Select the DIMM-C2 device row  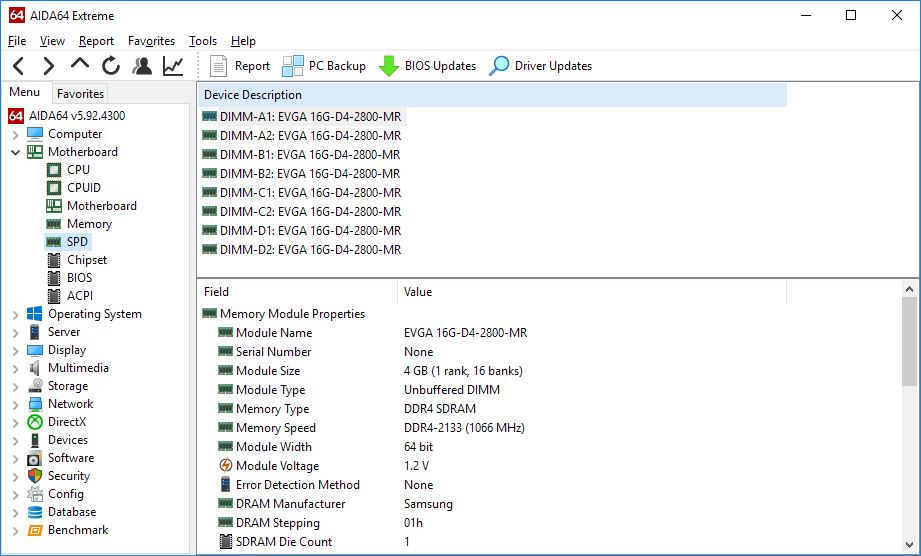click(x=302, y=211)
